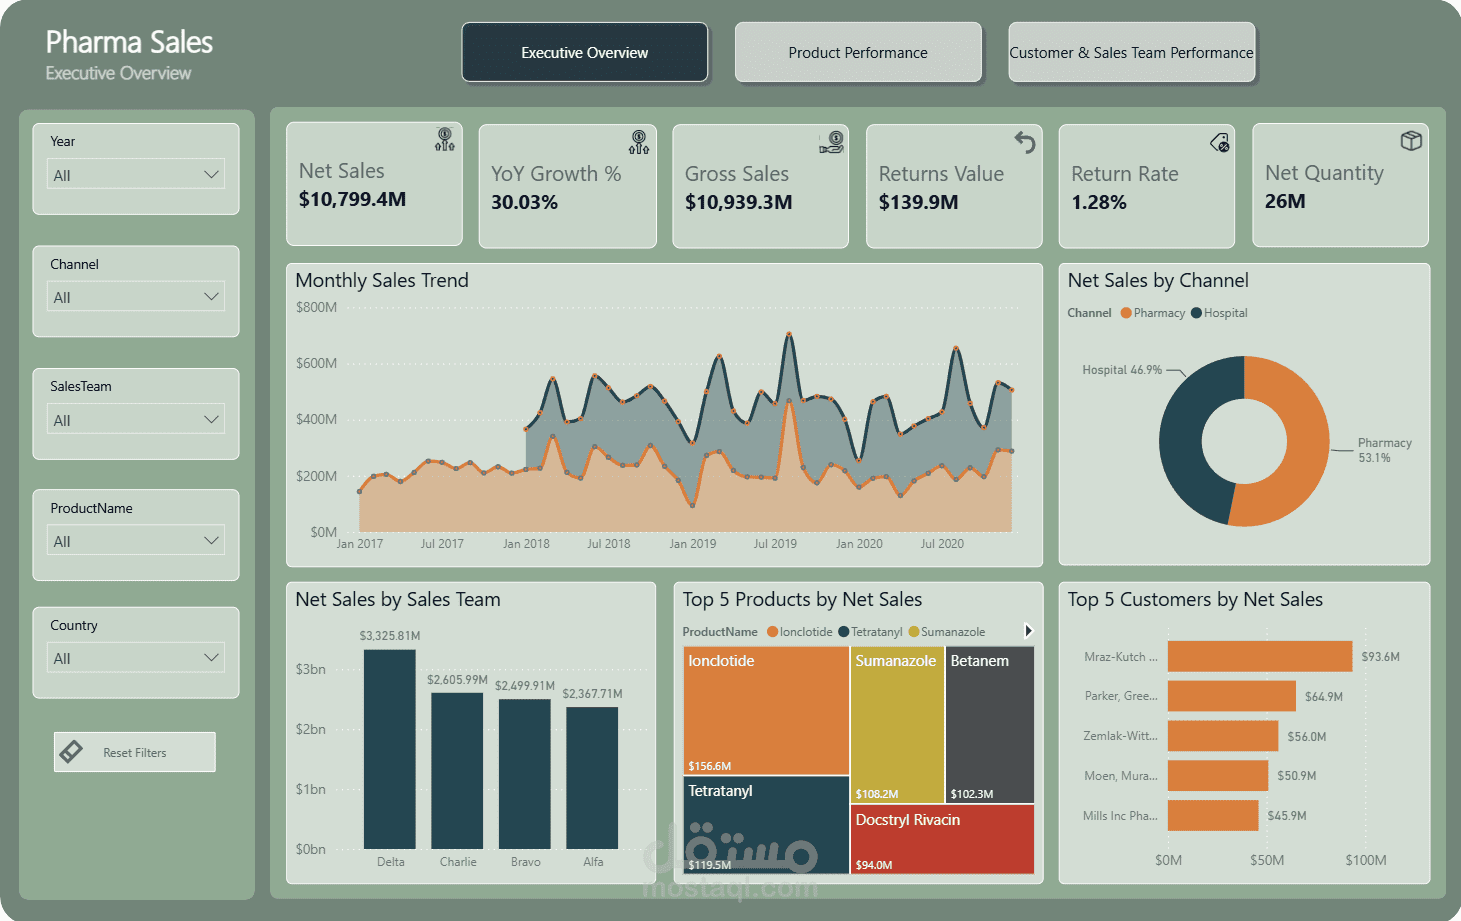This screenshot has height=921, width=1461.
Task: Click the Net Quantity box icon
Action: click(x=1411, y=141)
